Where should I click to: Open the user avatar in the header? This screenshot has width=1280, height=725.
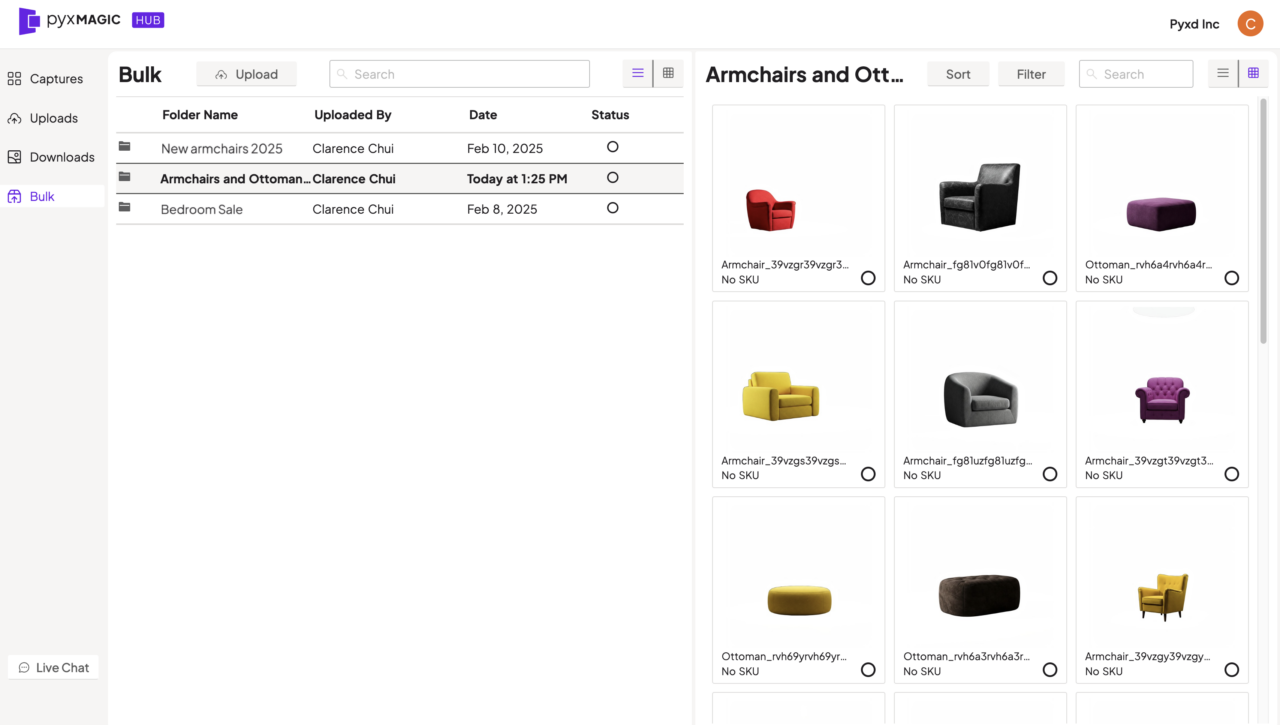(1250, 24)
